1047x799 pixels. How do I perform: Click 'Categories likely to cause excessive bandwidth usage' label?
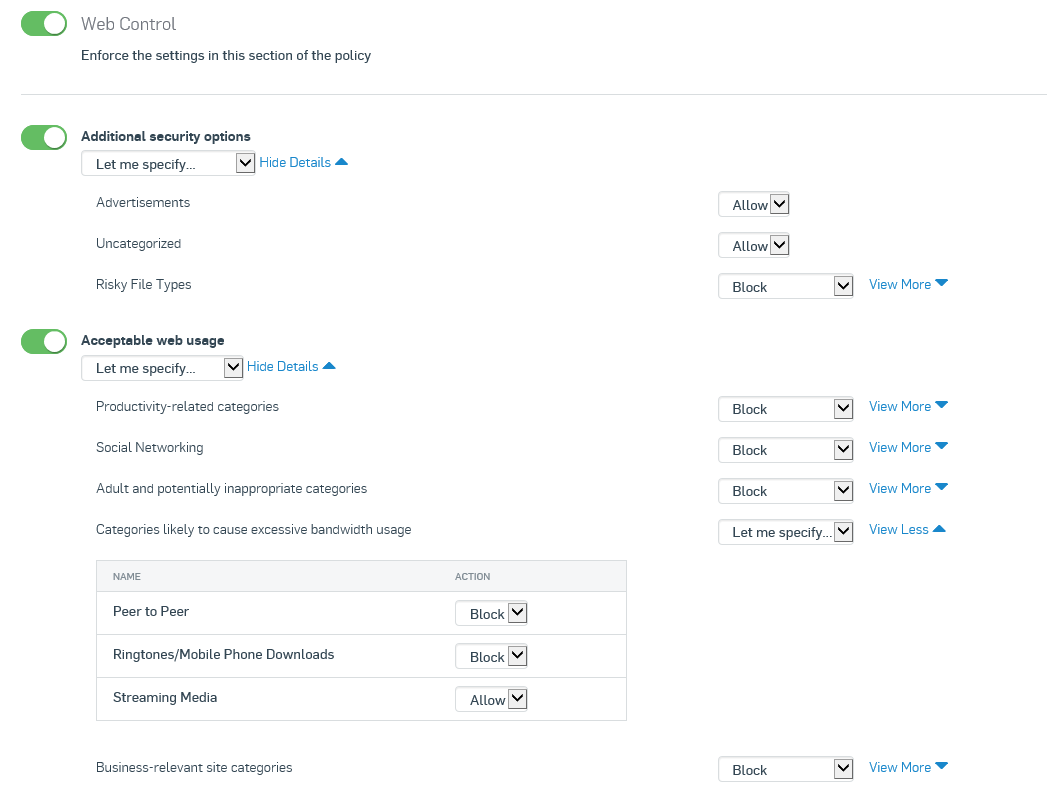pyautogui.click(x=254, y=529)
